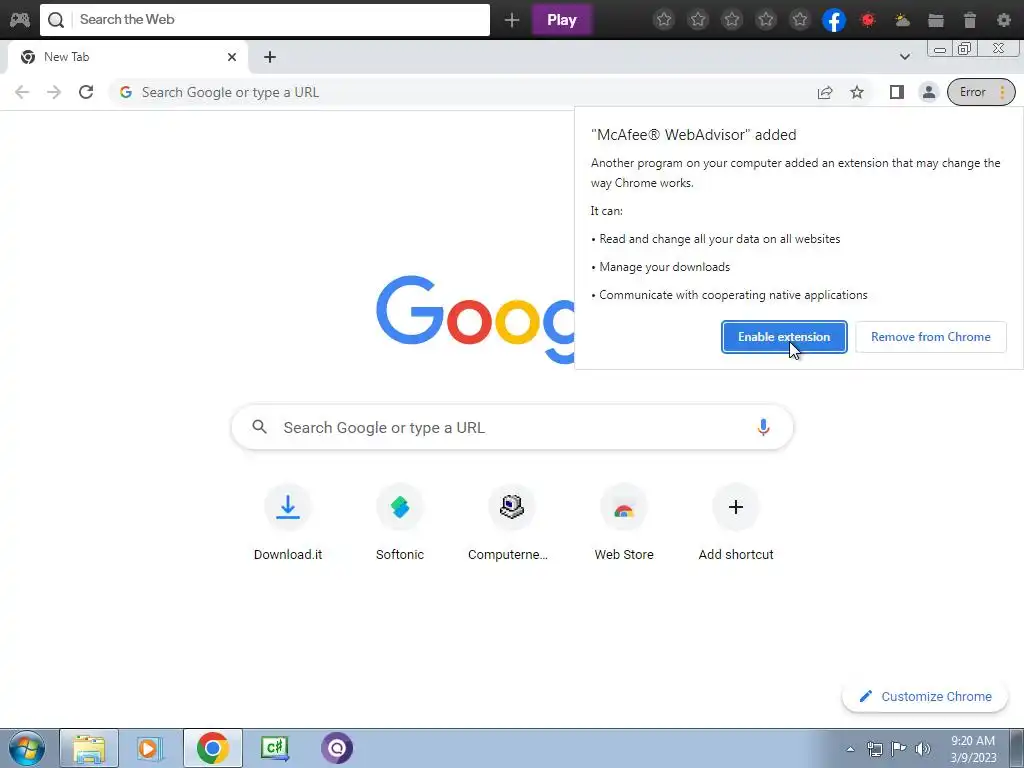This screenshot has height=768, width=1024.
Task: Open a new tab with the plus button
Action: click(270, 57)
